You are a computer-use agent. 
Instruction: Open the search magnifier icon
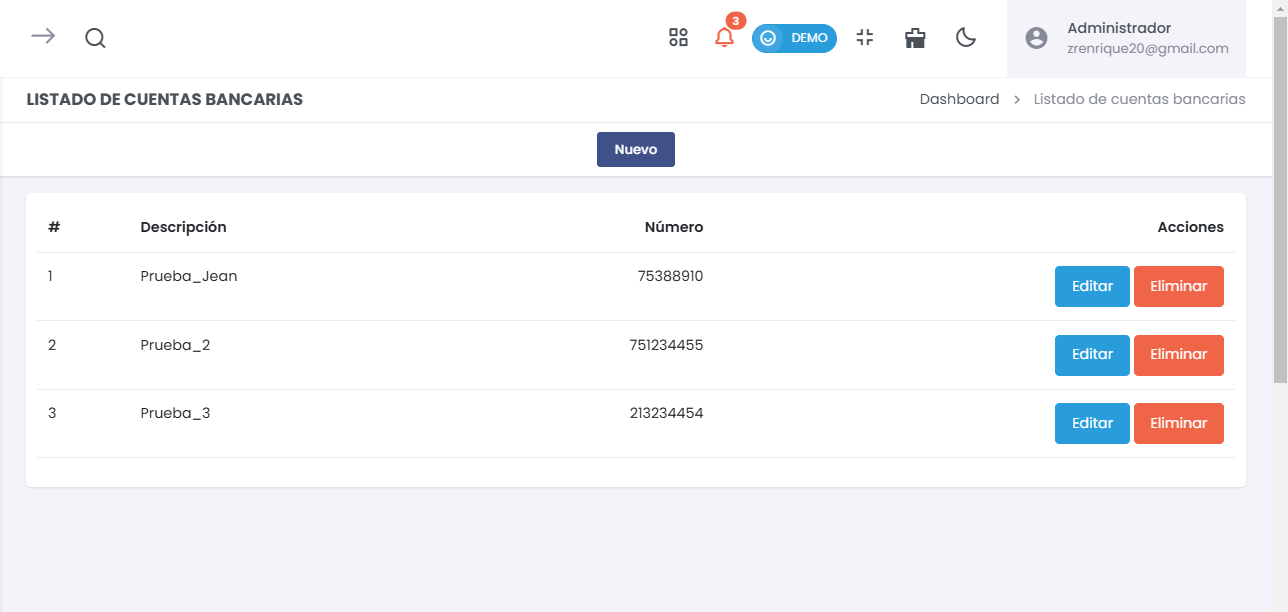(x=95, y=38)
